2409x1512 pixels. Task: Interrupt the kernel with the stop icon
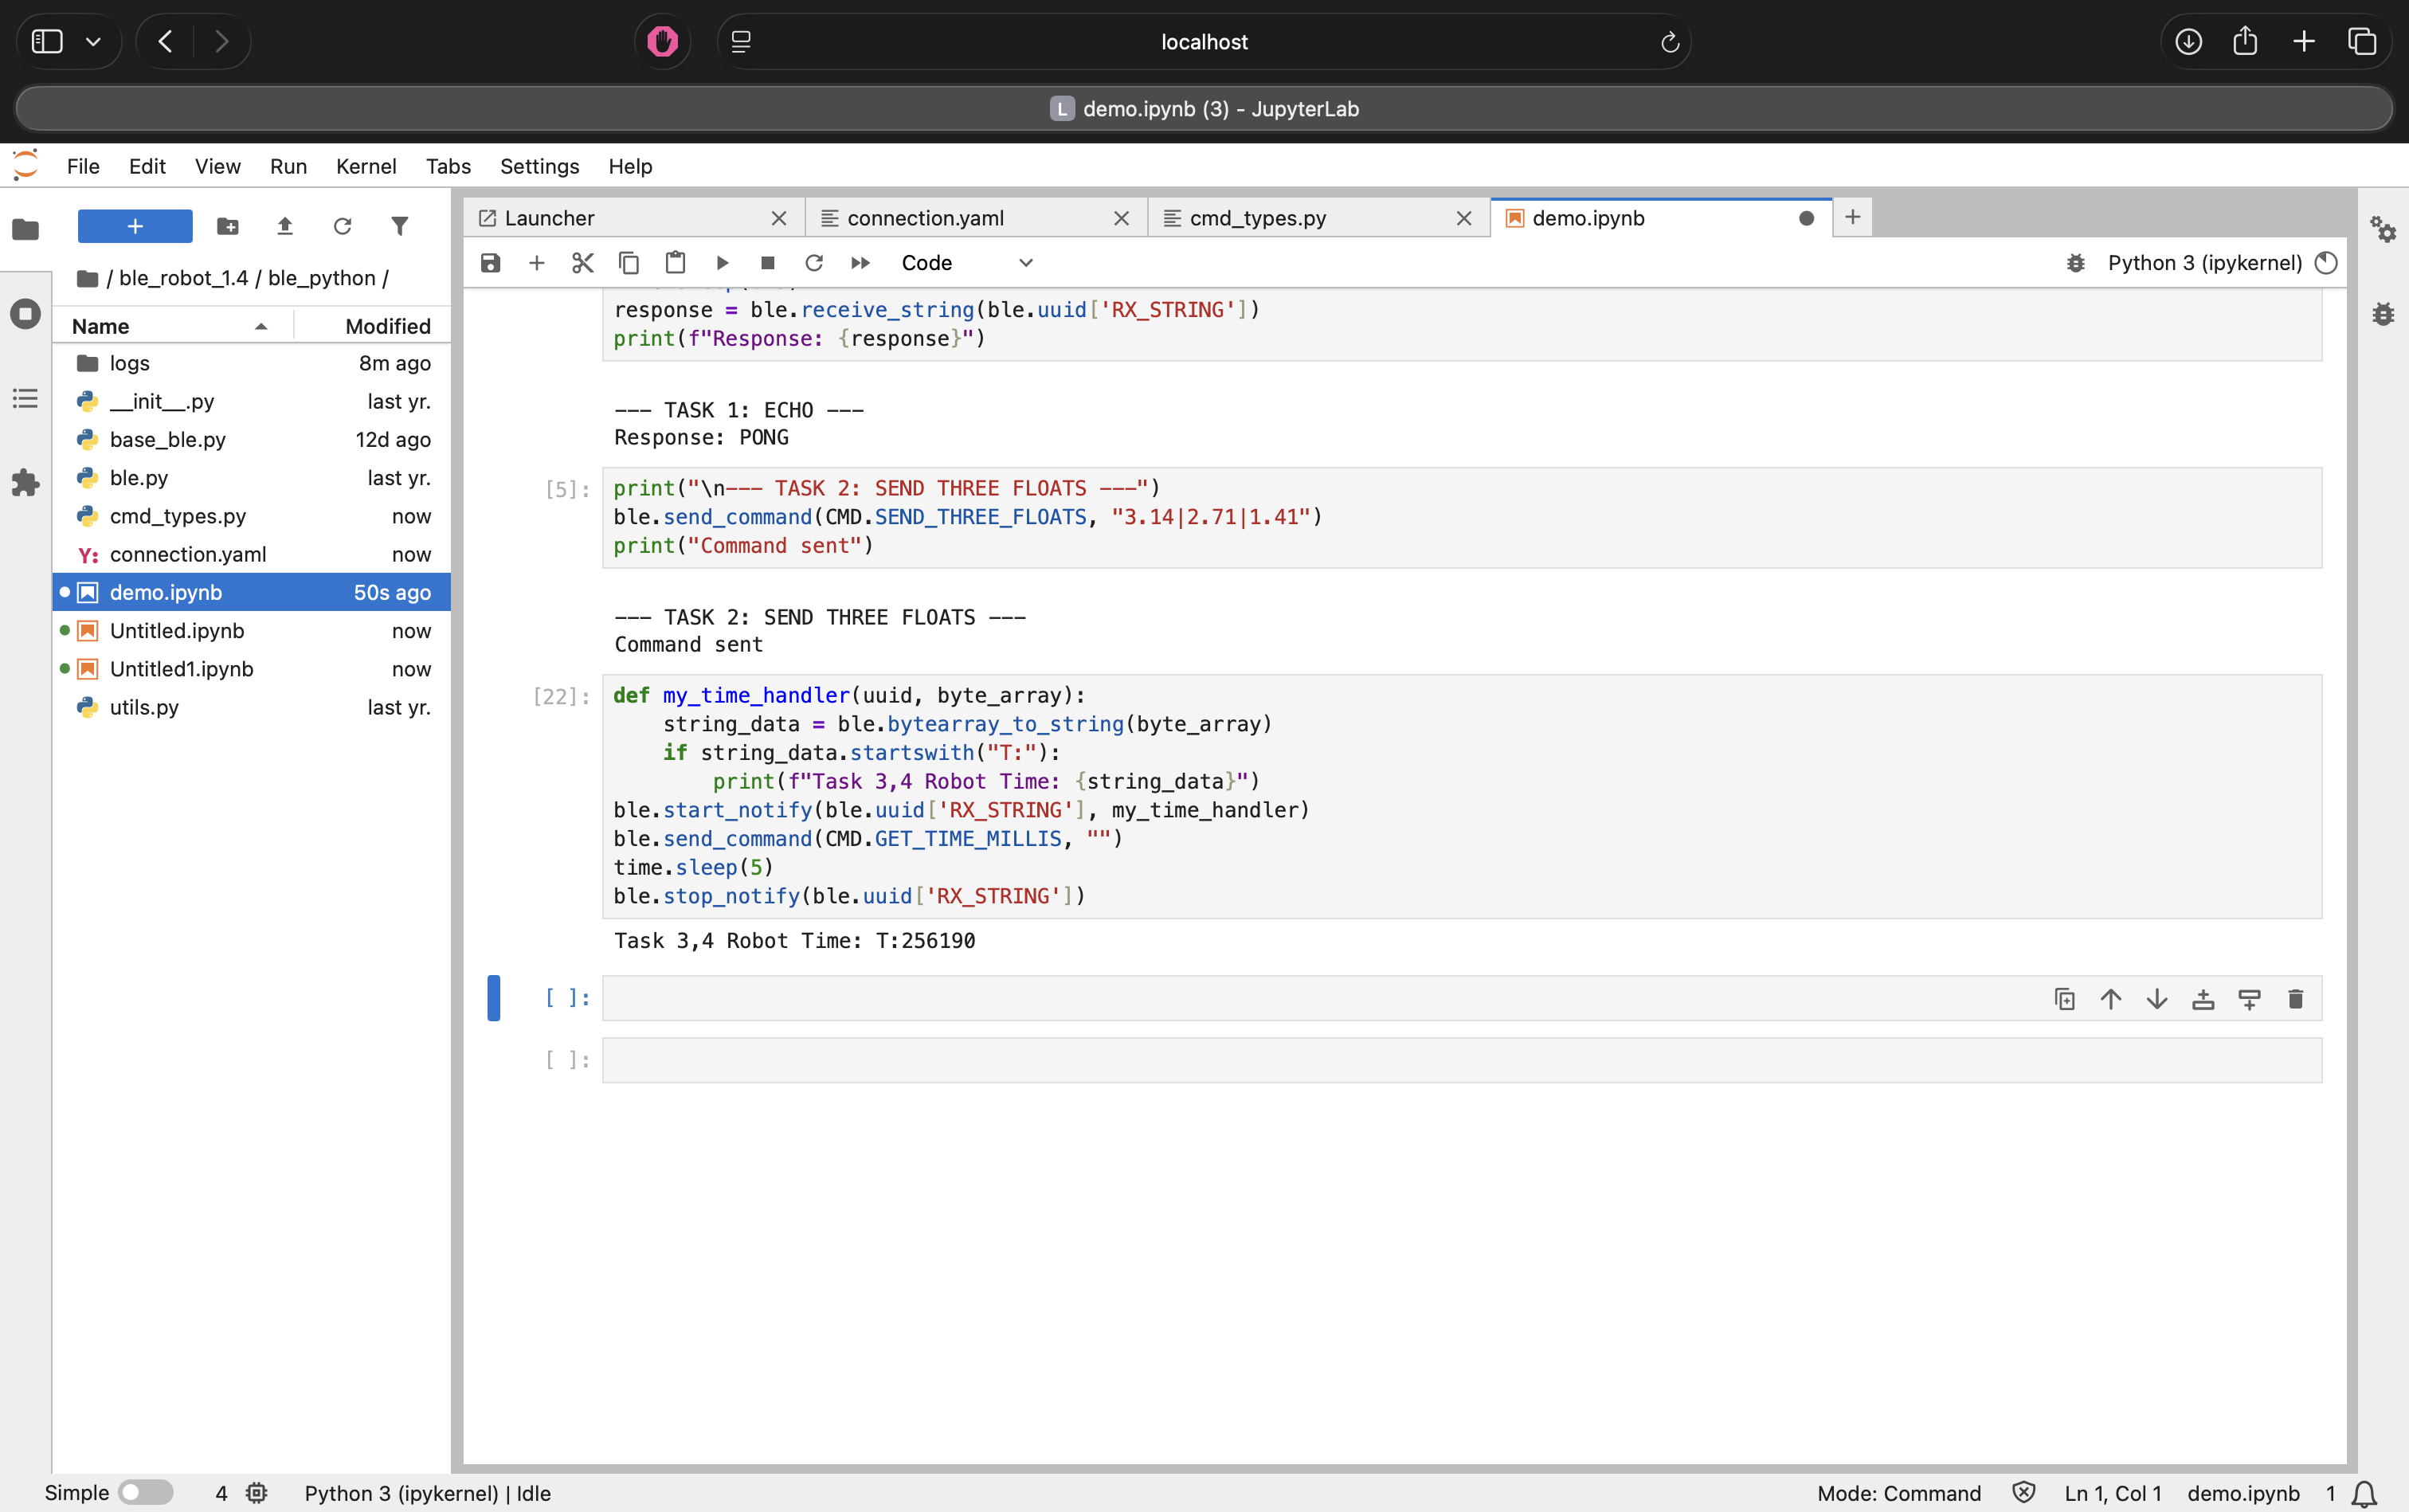pos(768,262)
